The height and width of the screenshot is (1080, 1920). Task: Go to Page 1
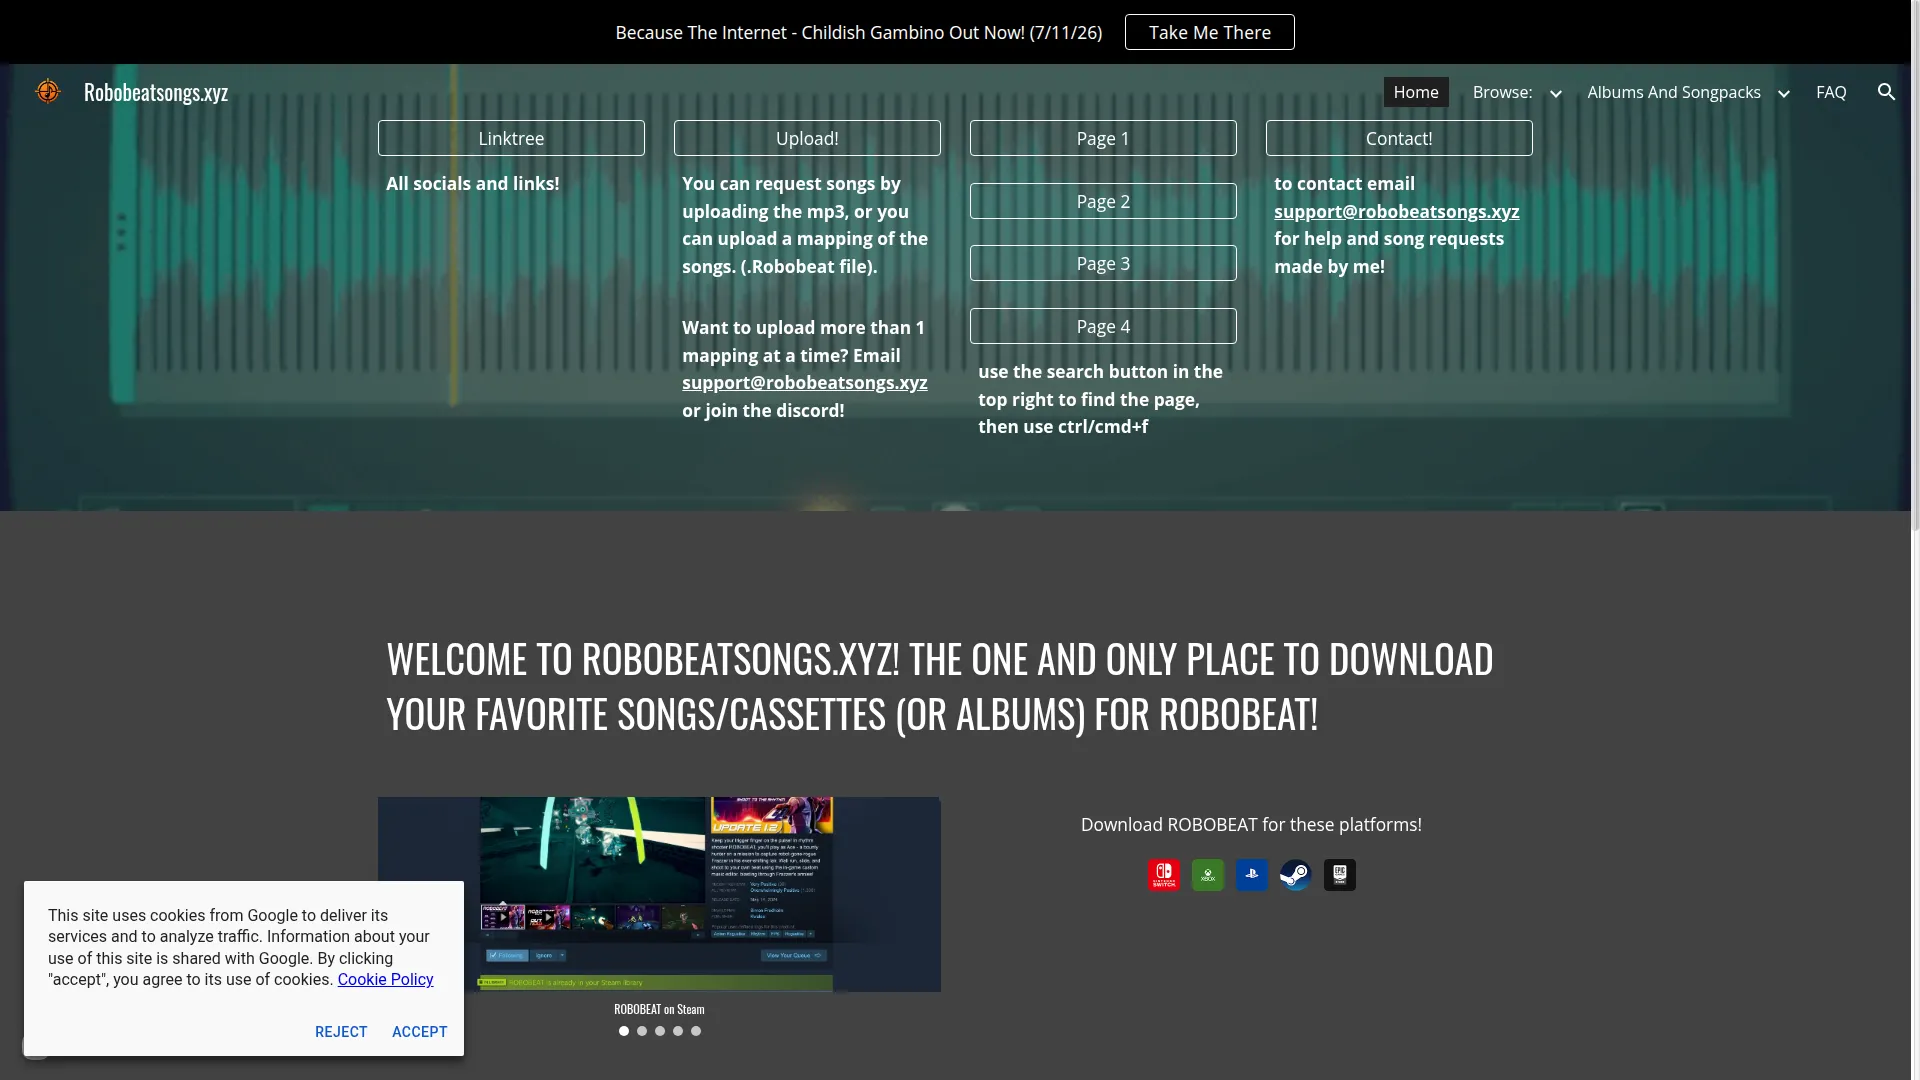click(x=1103, y=138)
